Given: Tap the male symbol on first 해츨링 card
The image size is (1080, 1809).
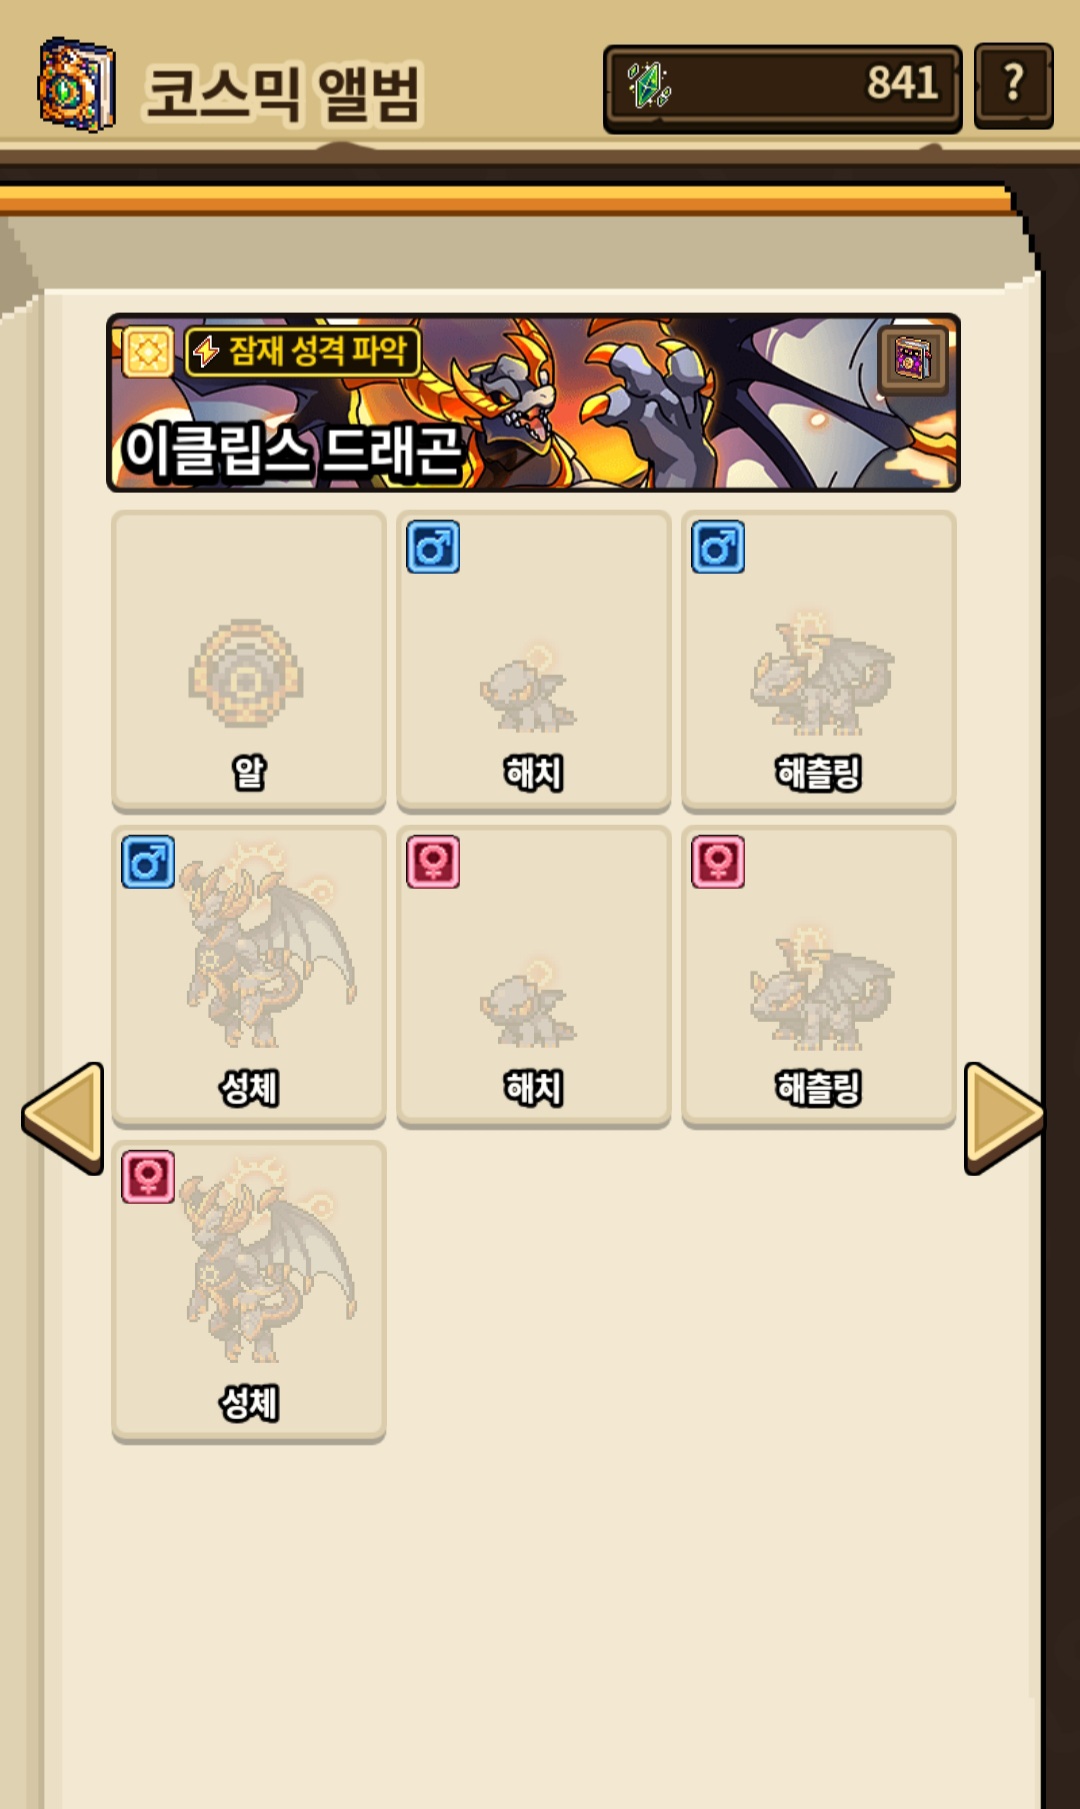Looking at the screenshot, I should [718, 547].
